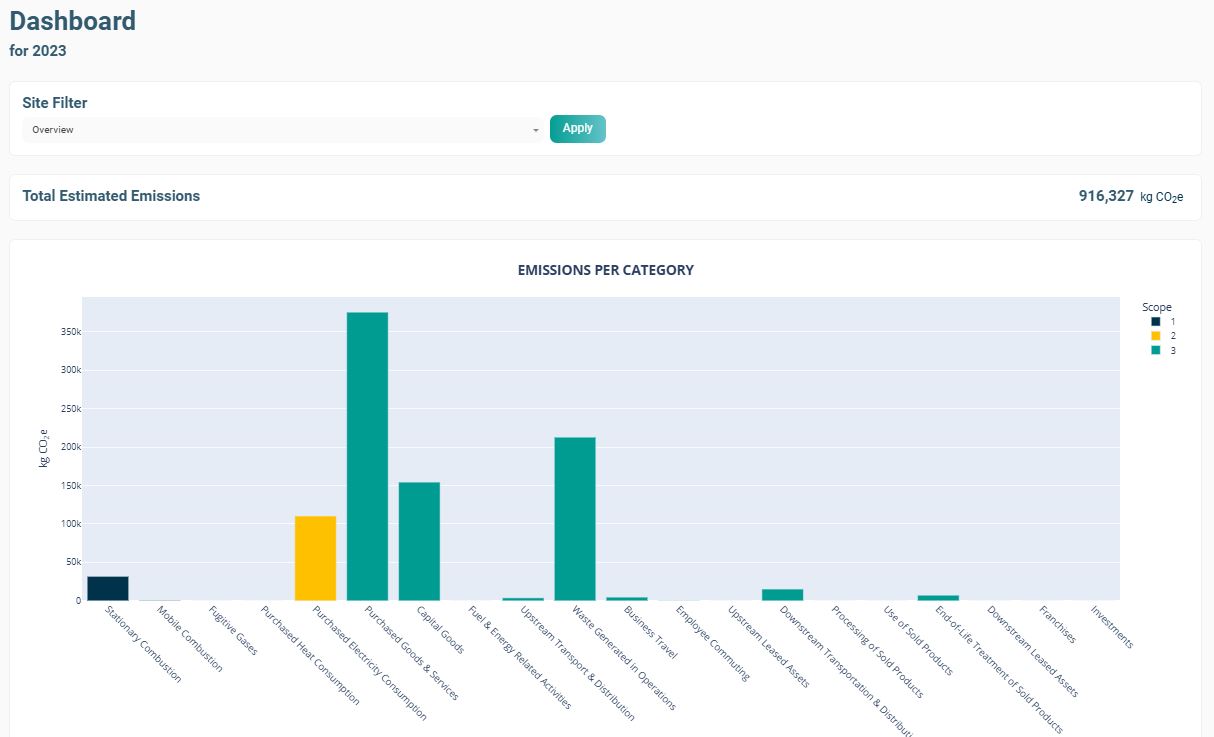Click the 'Fugitive Gases' axis label
The width and height of the screenshot is (1214, 737).
click(x=232, y=630)
